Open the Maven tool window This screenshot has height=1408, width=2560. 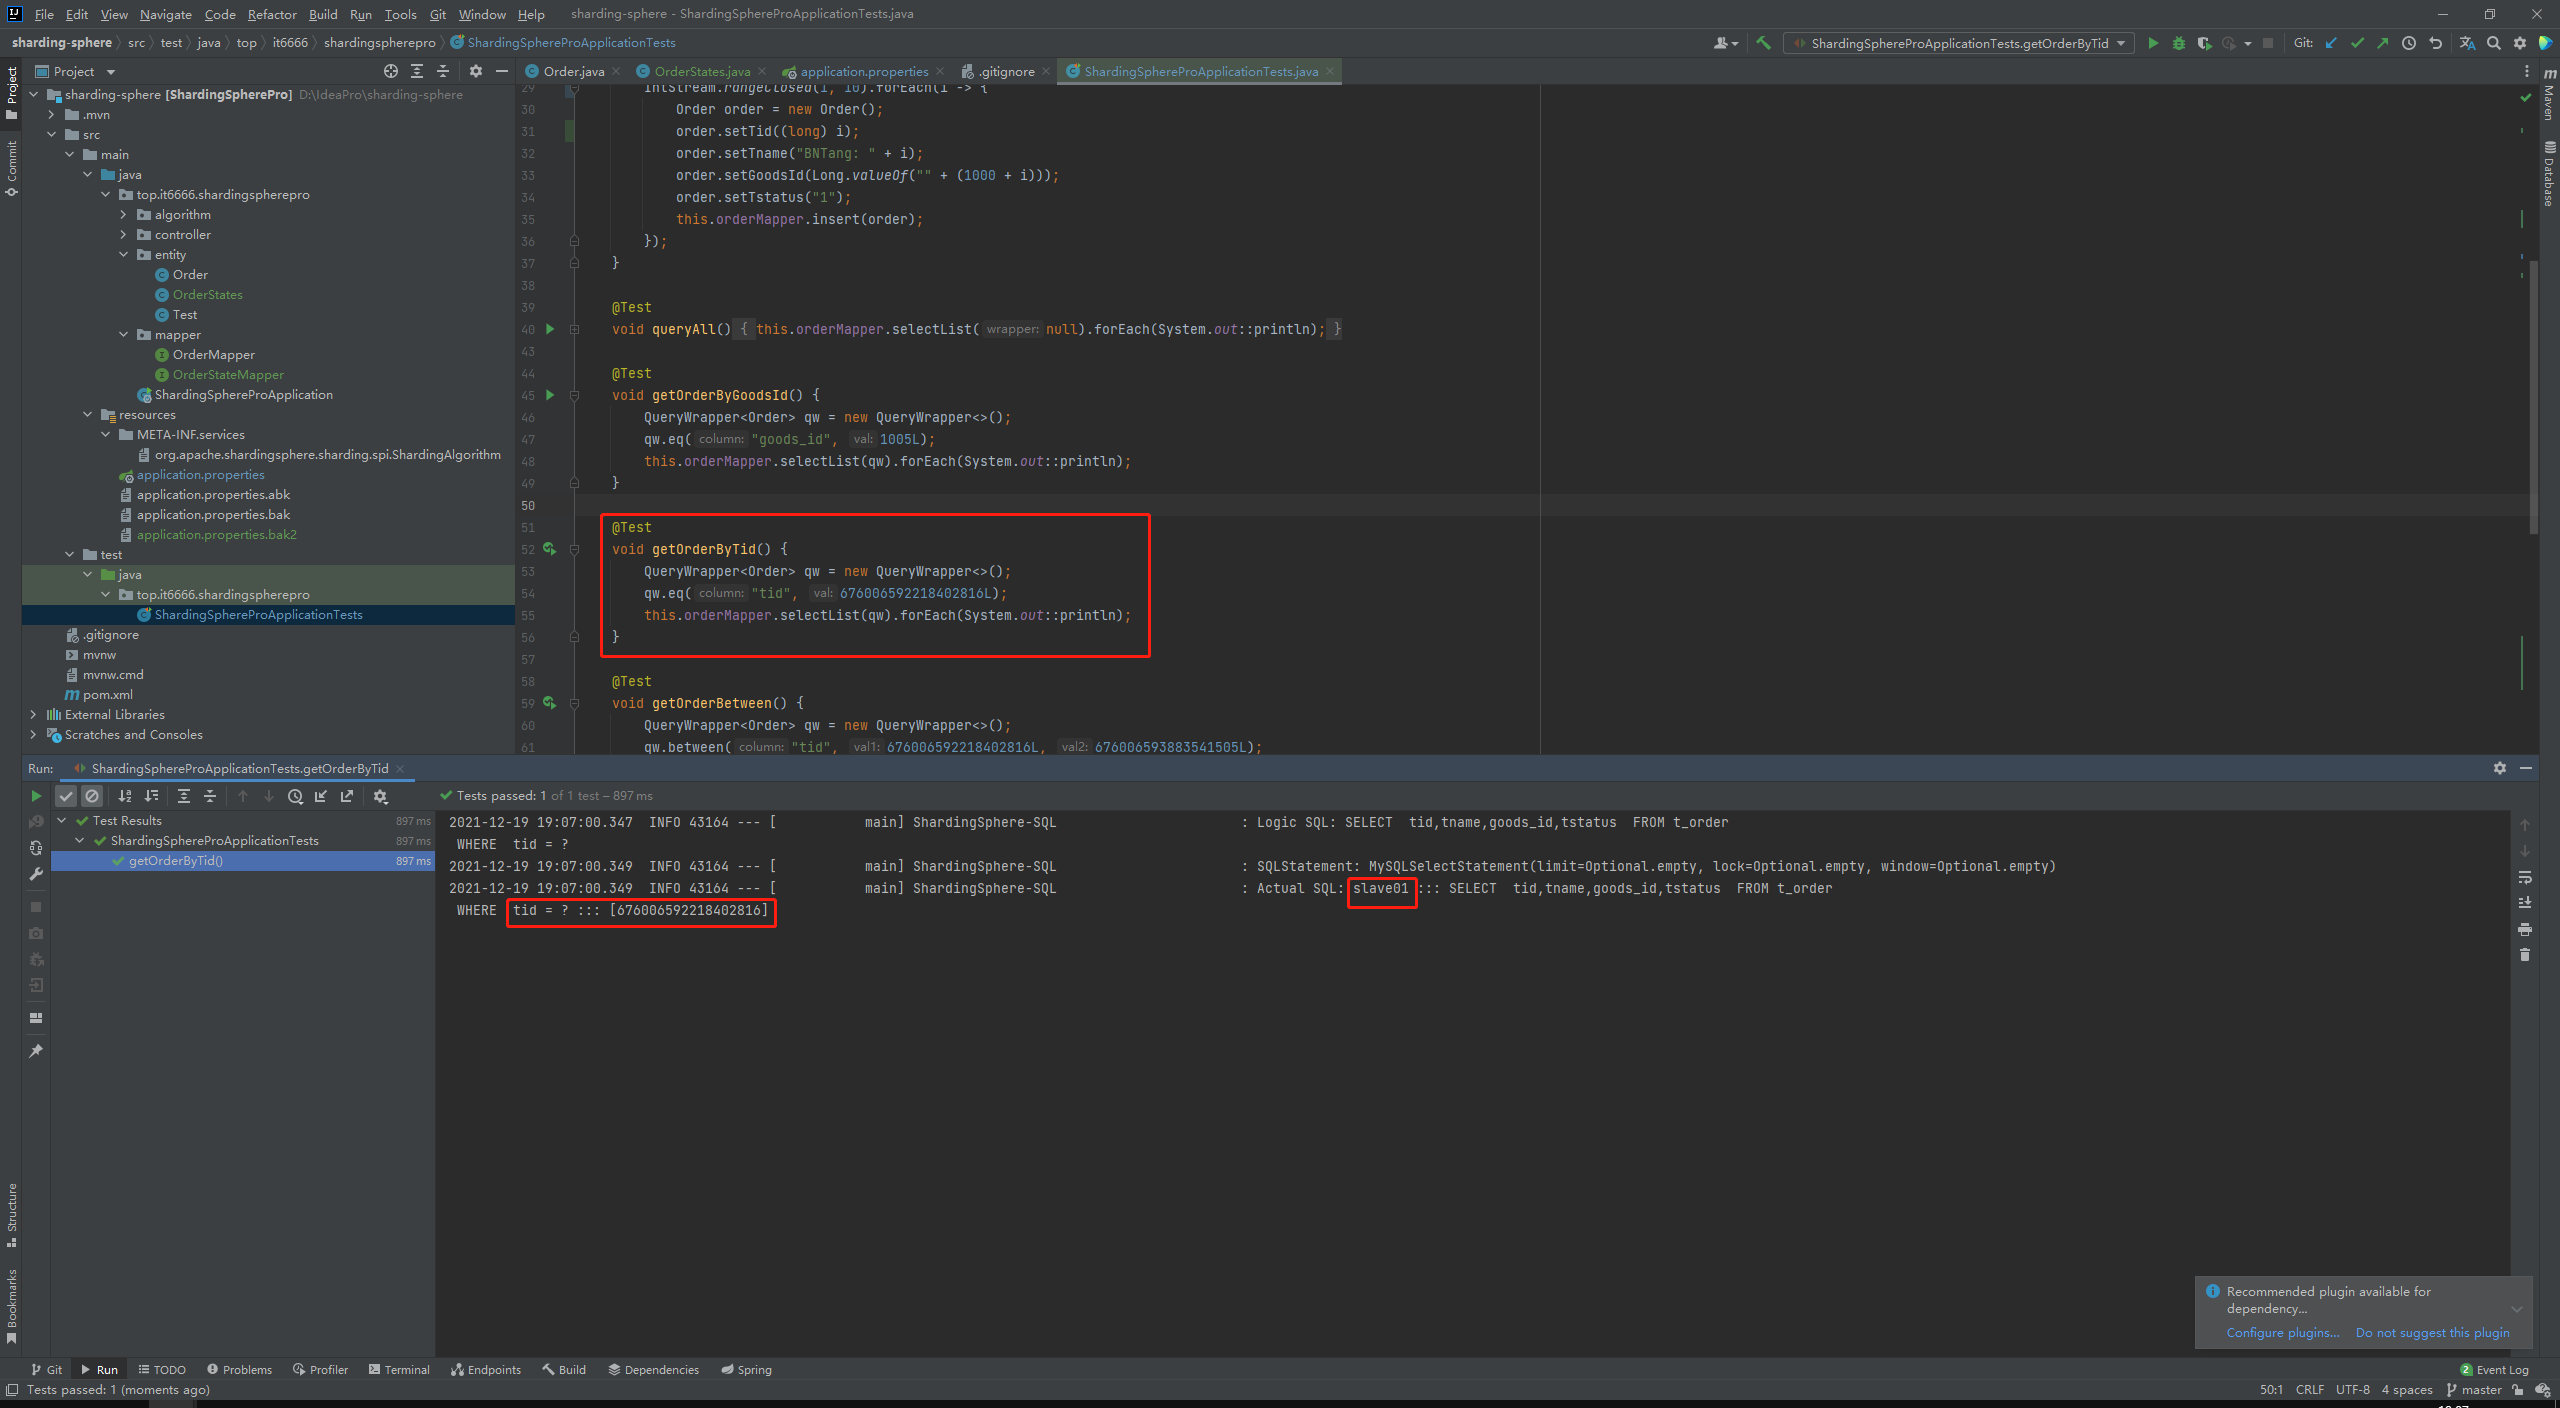pos(2549,93)
